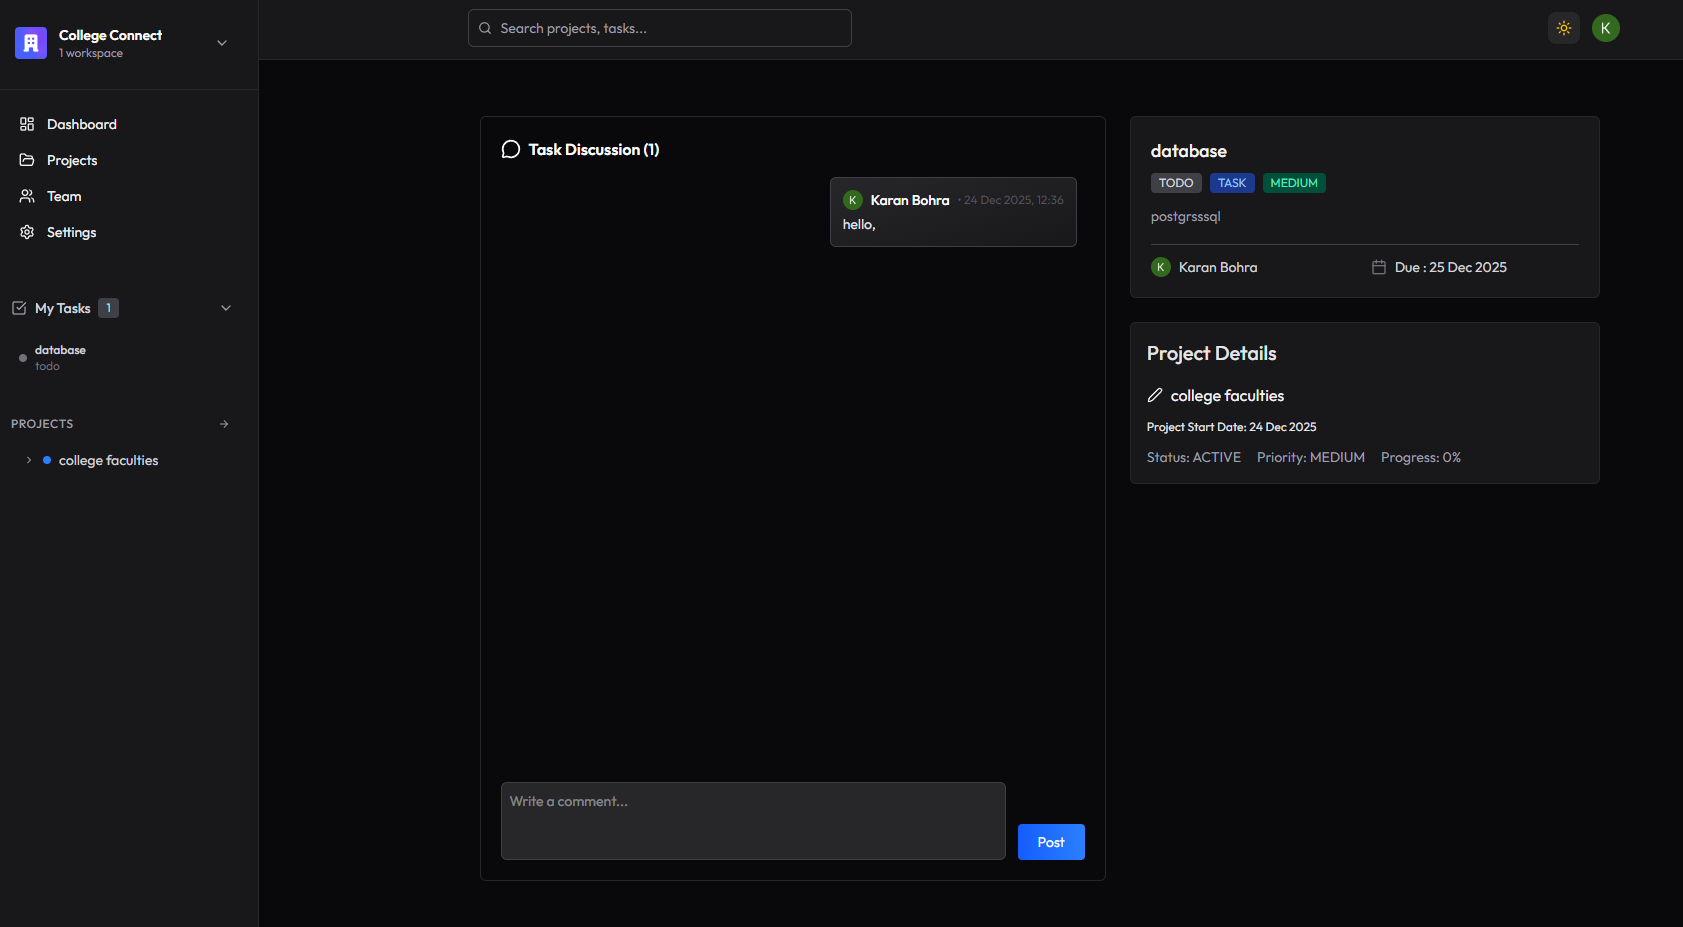The image size is (1683, 927).
Task: Click the database task title heading
Action: 1189,151
